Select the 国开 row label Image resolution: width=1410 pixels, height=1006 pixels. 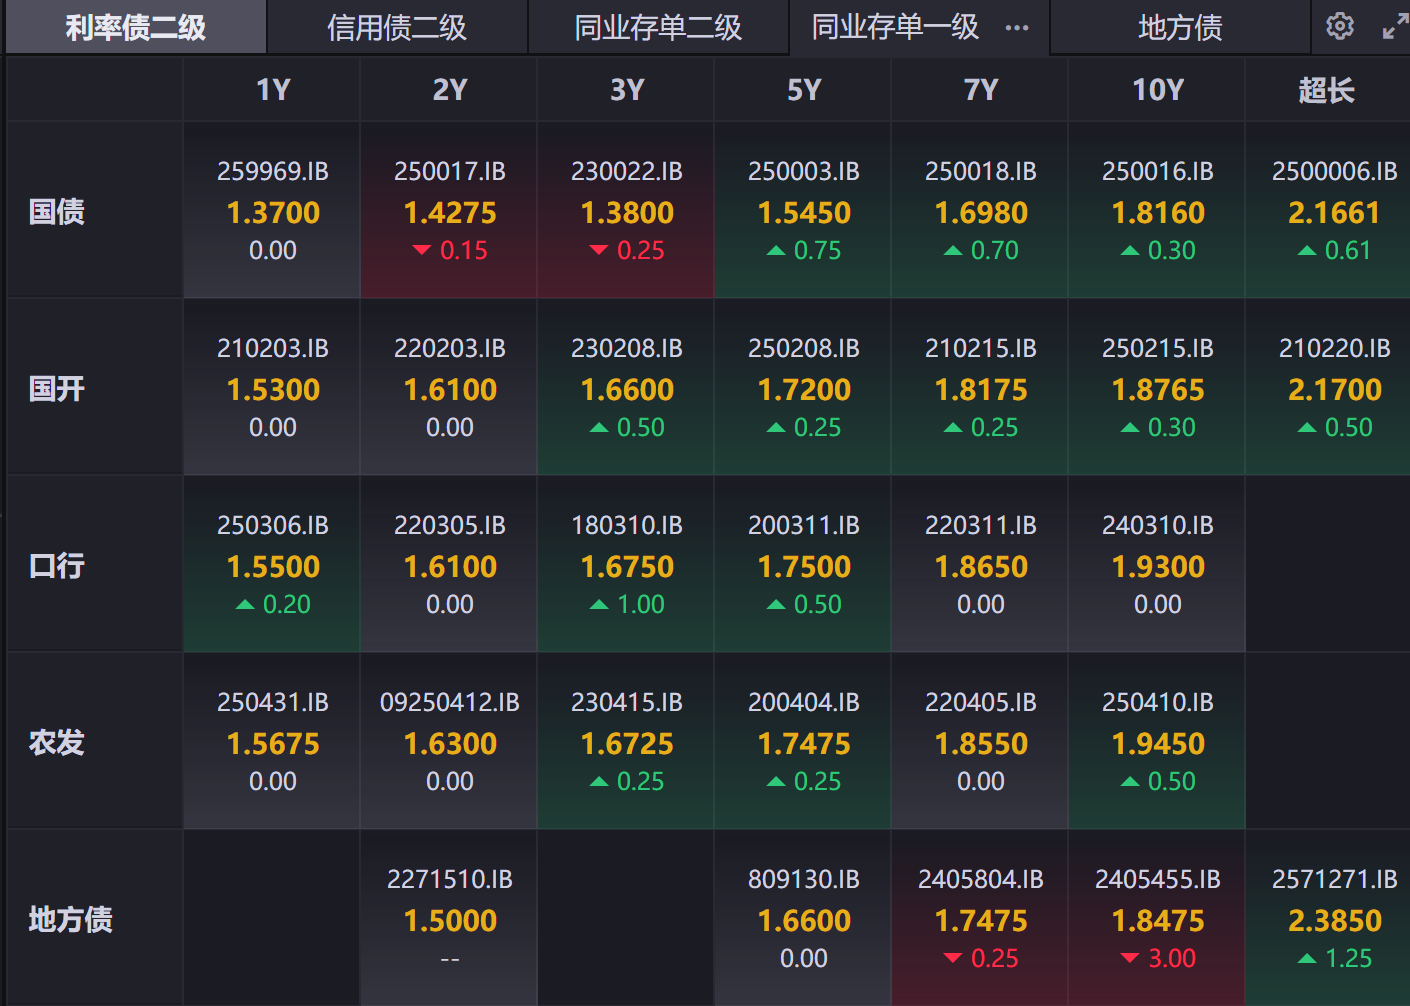point(57,389)
